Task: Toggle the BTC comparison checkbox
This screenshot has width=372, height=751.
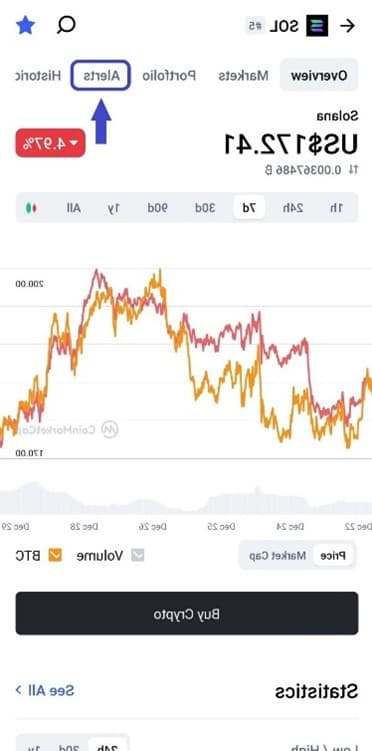Action: (55, 555)
